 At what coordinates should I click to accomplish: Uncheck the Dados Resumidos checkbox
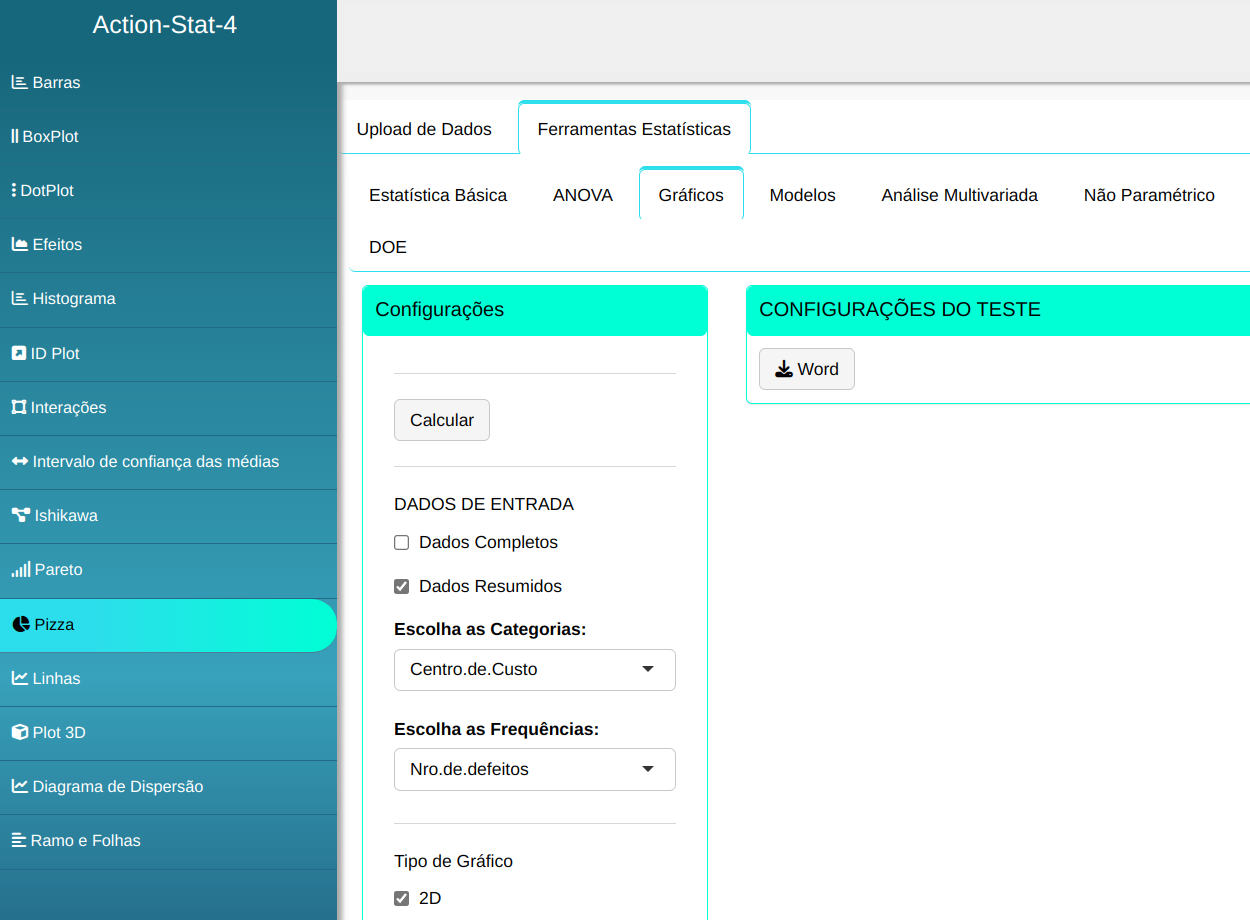coord(402,587)
